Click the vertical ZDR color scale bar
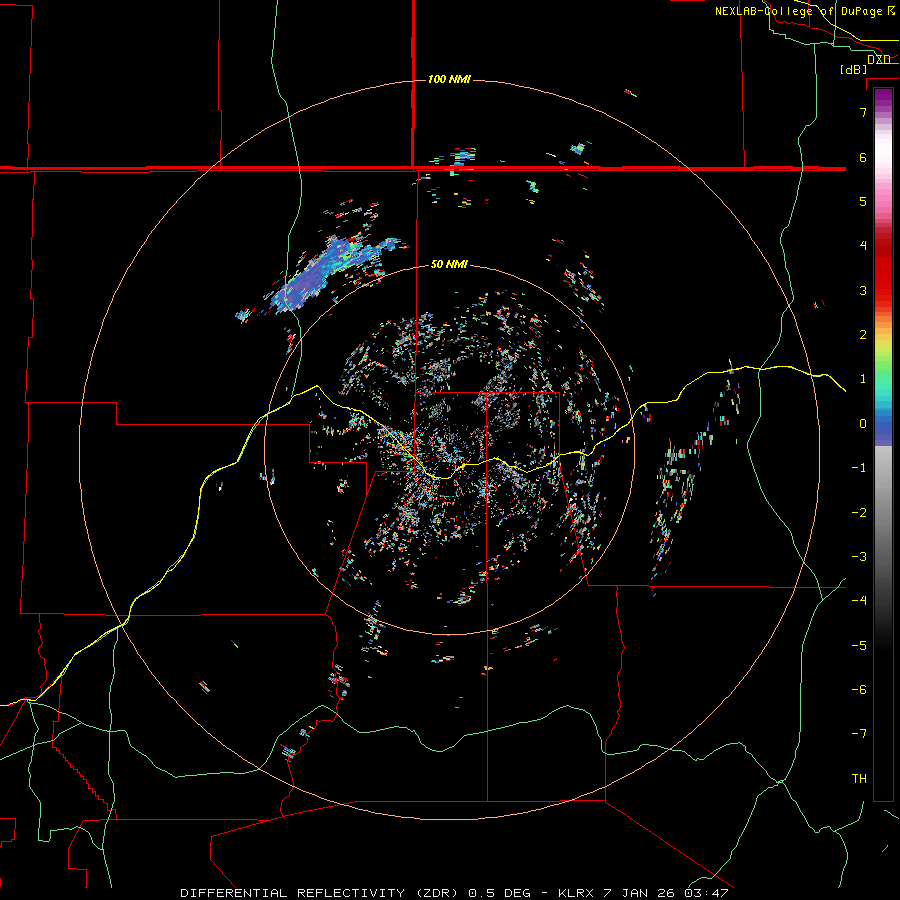This screenshot has width=900, height=900. click(883, 444)
